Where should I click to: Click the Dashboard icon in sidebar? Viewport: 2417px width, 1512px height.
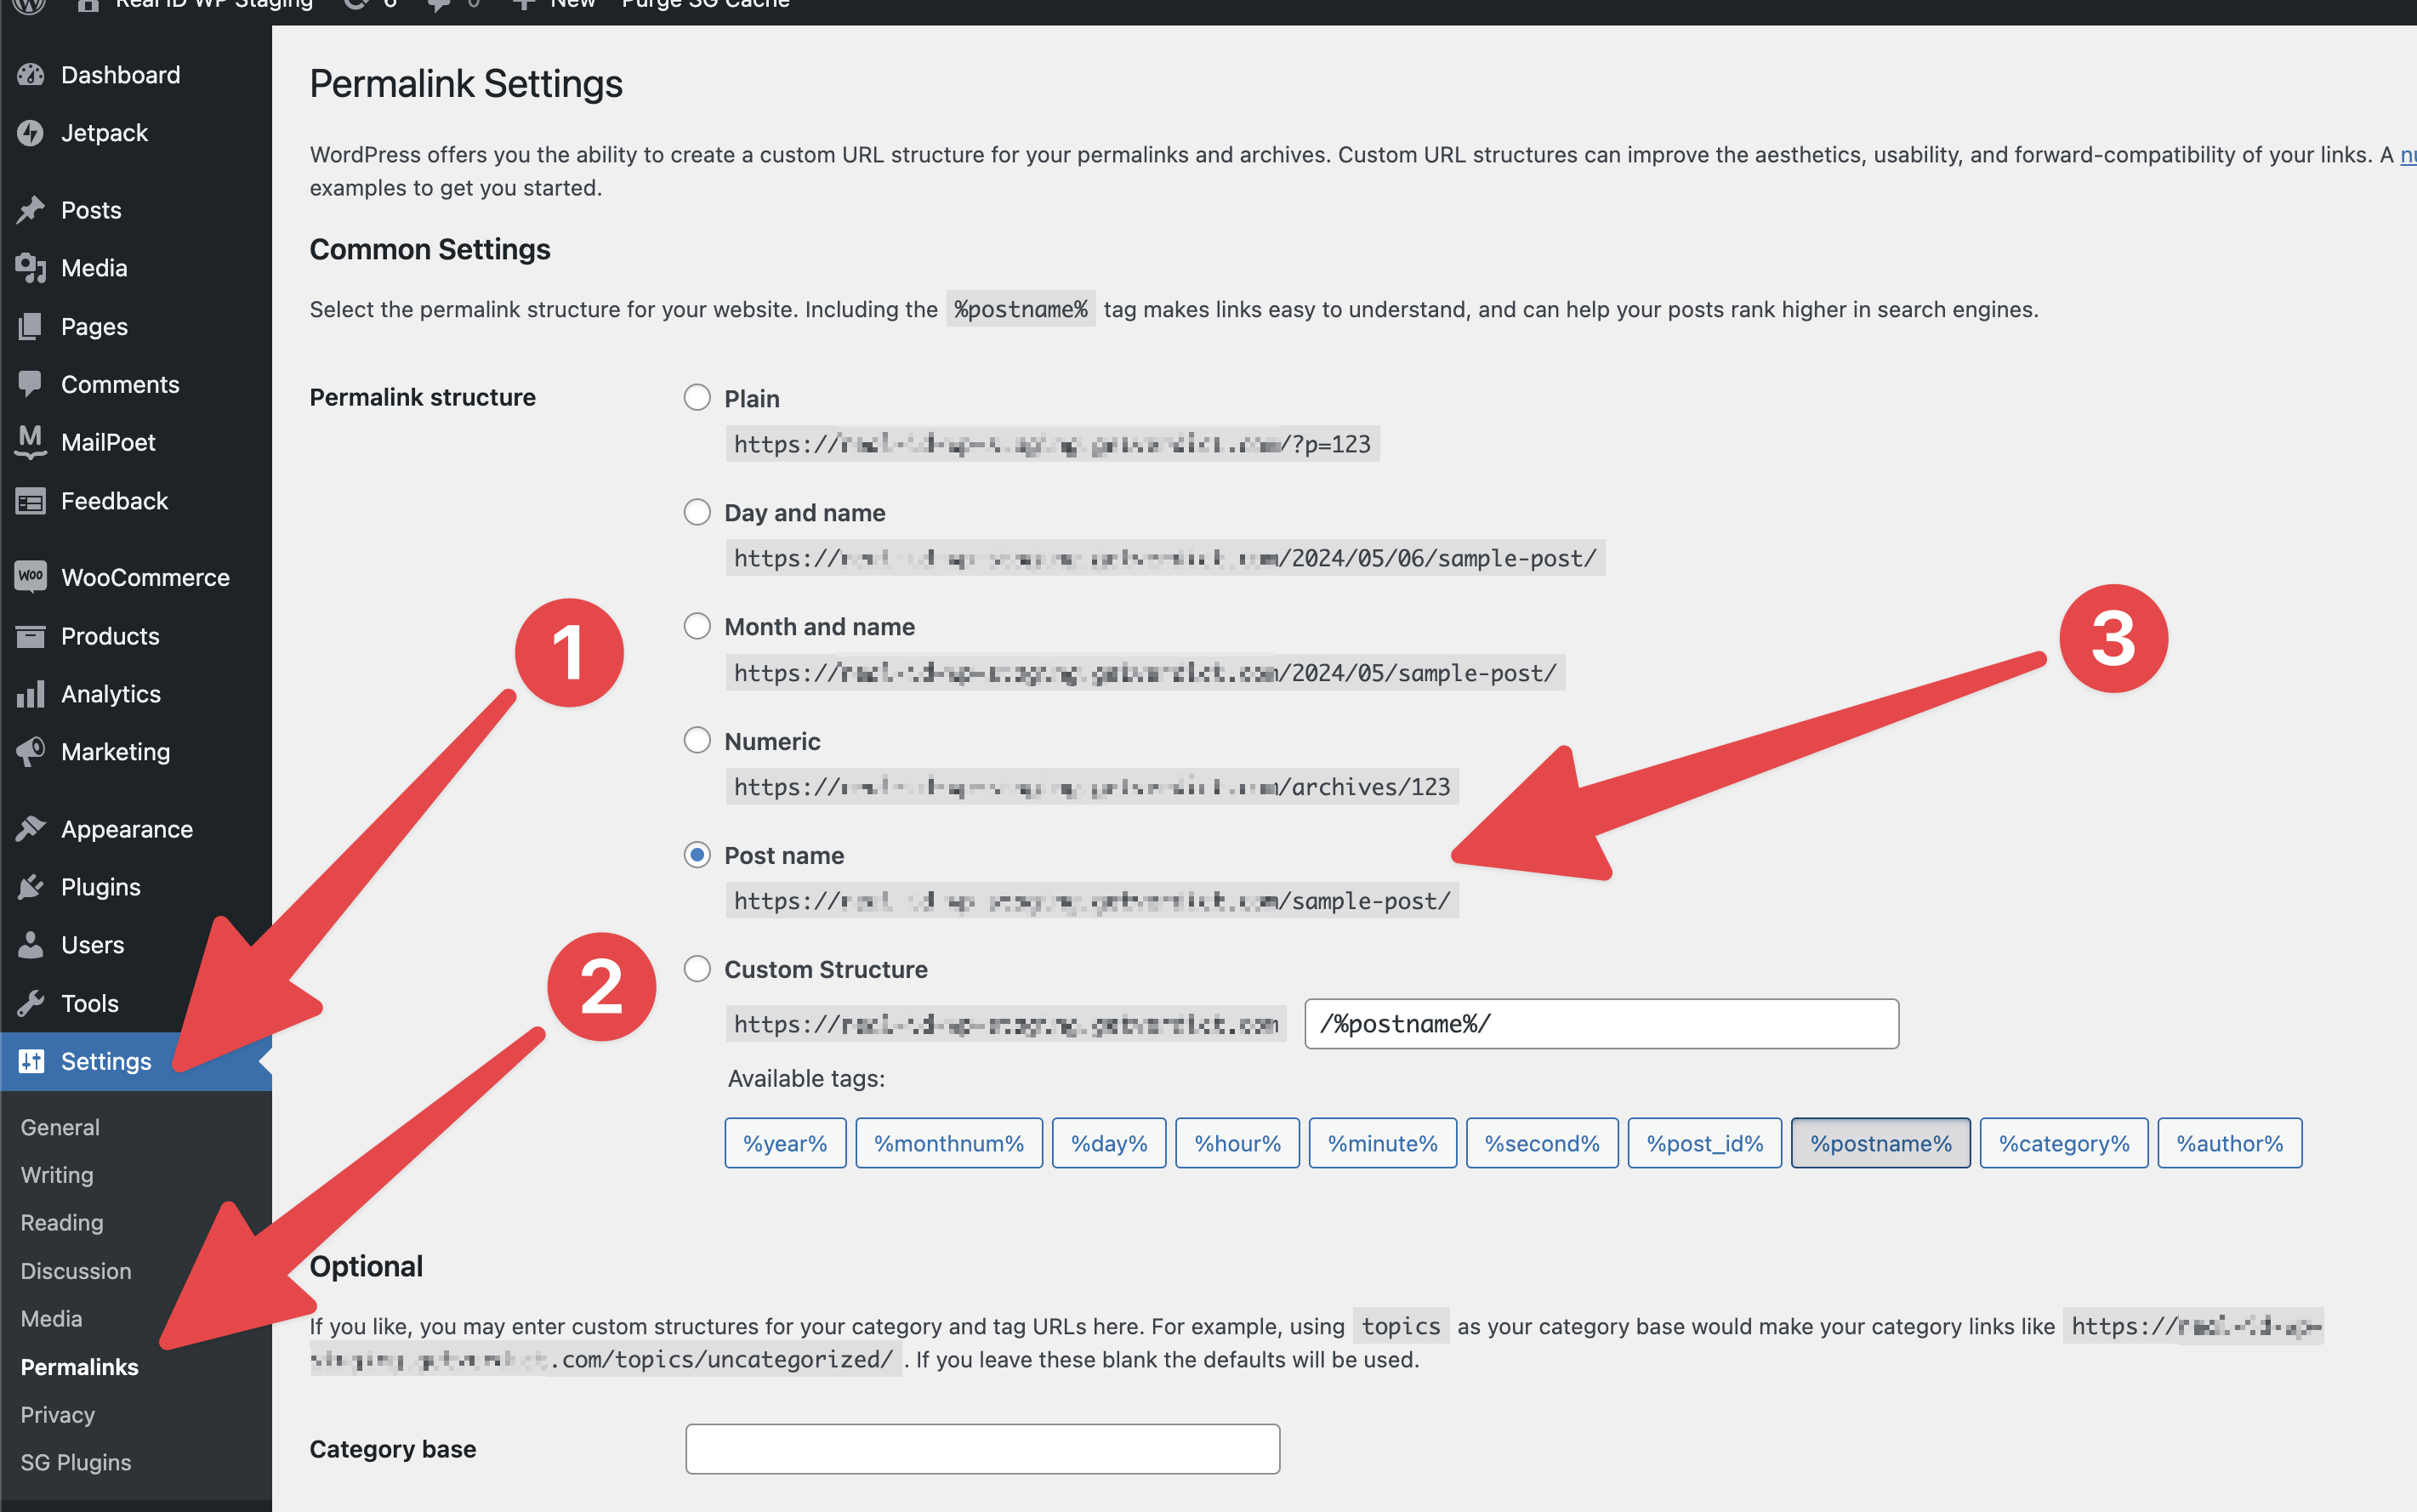[31, 73]
